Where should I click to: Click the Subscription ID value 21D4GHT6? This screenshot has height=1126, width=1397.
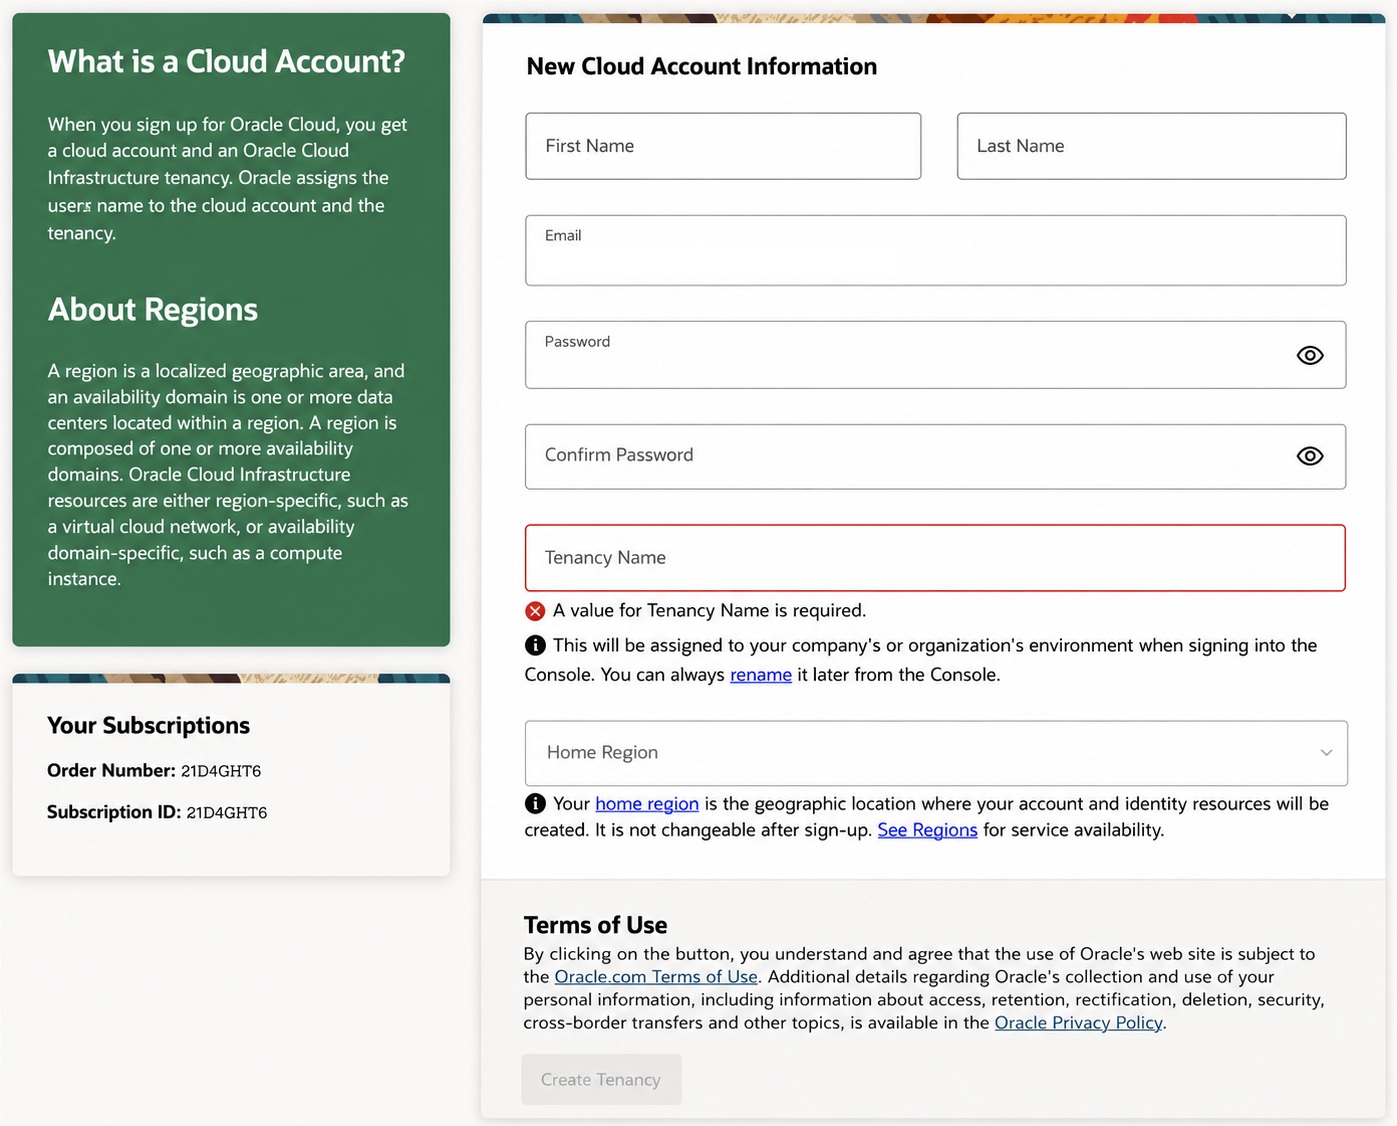pyautogui.click(x=227, y=813)
